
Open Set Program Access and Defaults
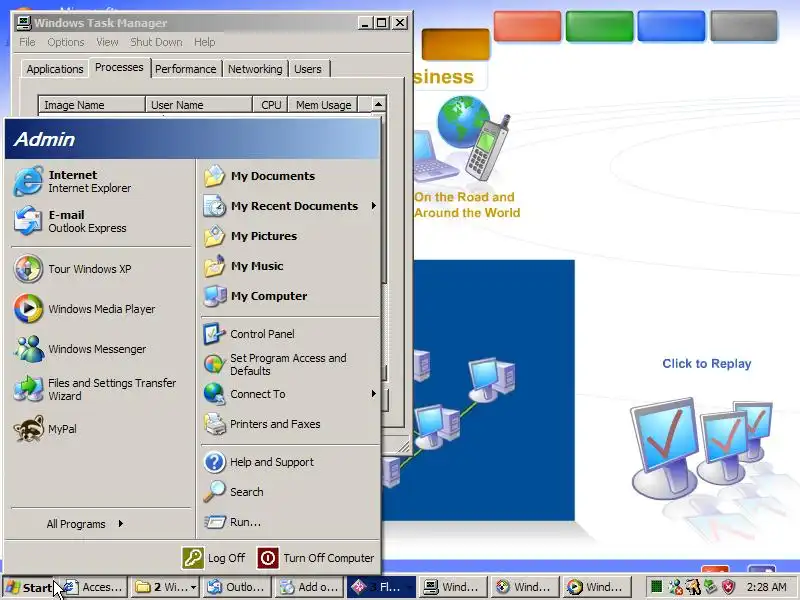(x=290, y=364)
